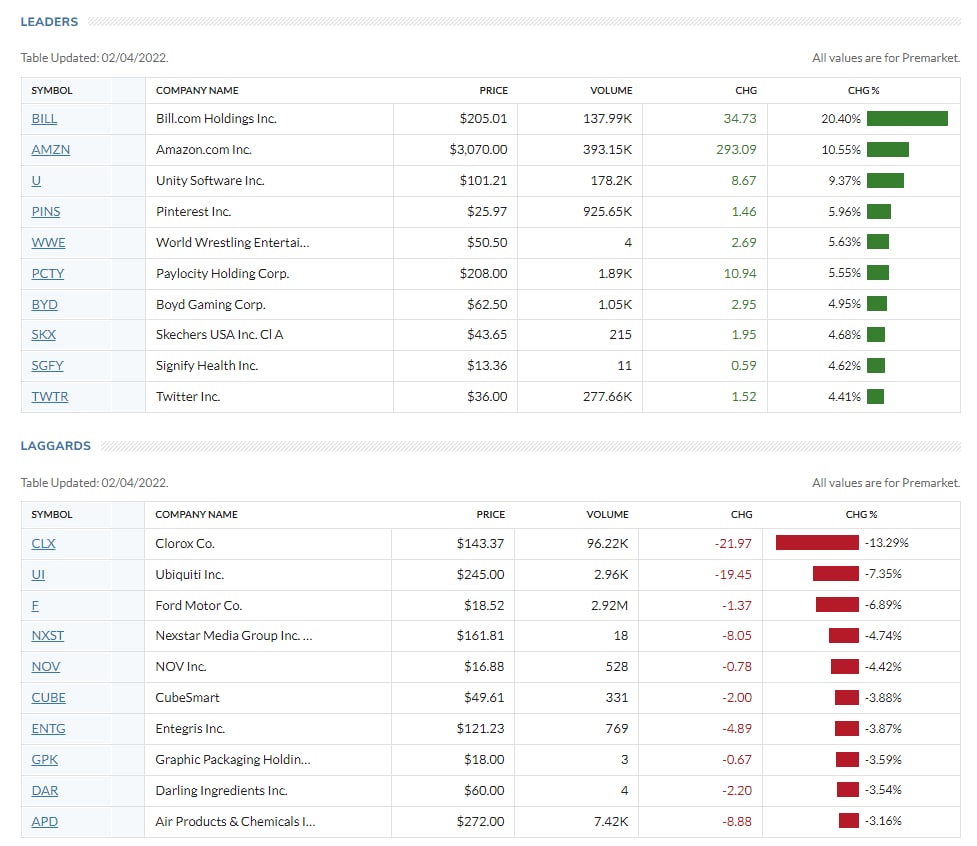This screenshot has width=977, height=846.
Task: Select the Skechers USA Inc. Cl A name
Action: [219, 335]
